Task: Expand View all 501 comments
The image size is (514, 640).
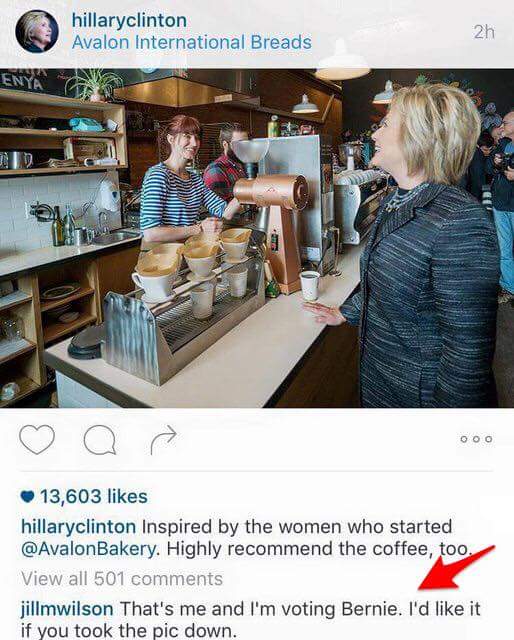Action: 122,578
